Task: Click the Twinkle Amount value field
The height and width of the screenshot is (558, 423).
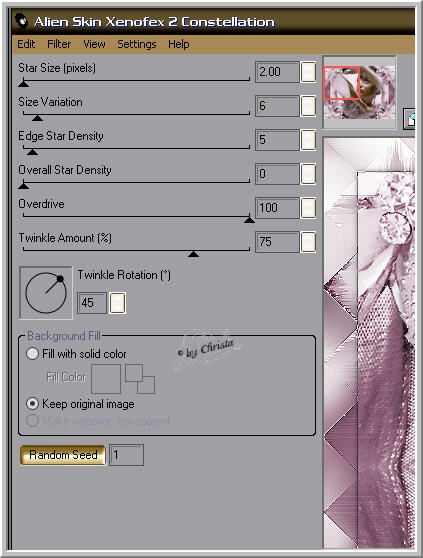Action: [x=277, y=242]
